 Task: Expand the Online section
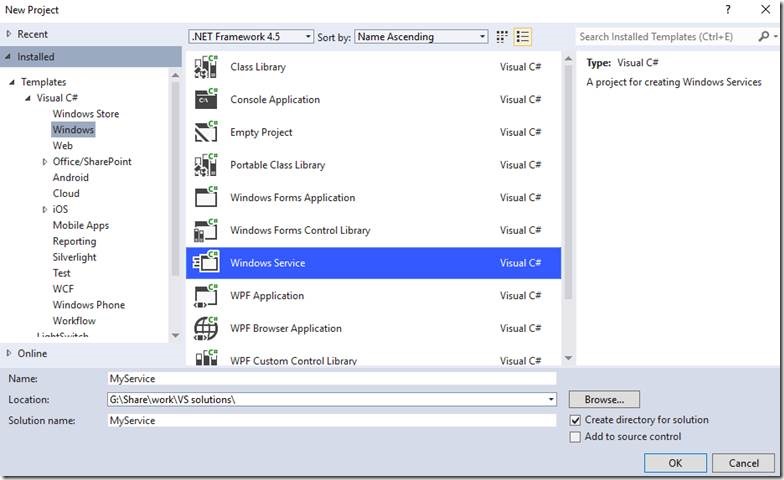point(8,353)
